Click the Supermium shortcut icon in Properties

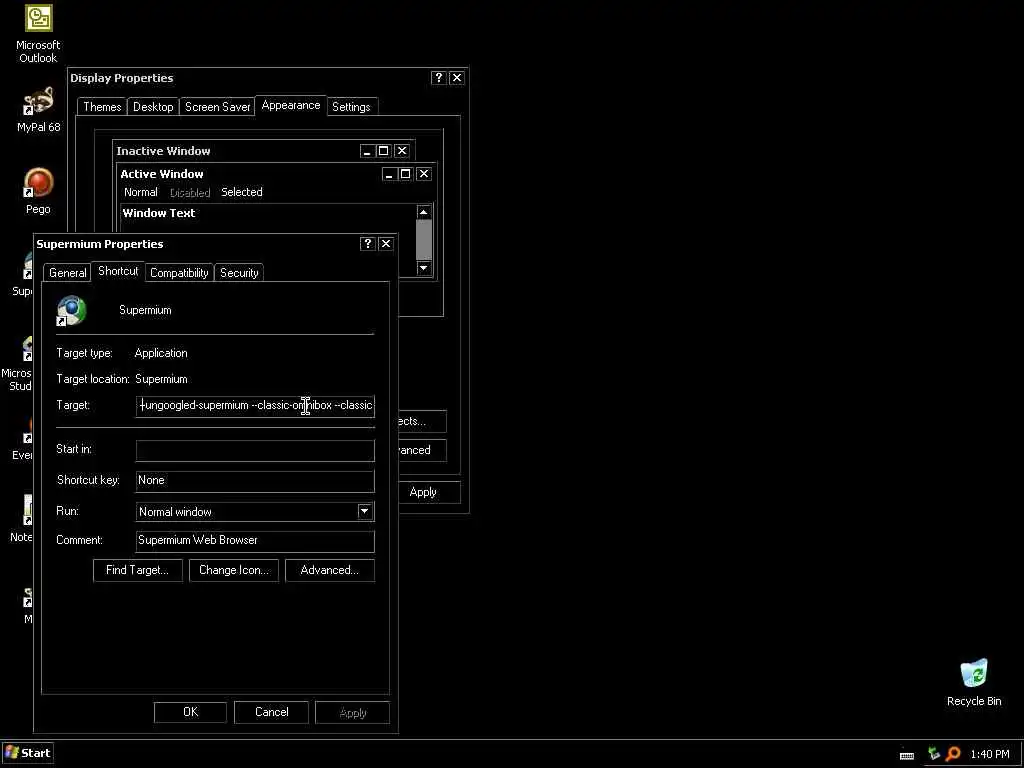click(x=71, y=310)
